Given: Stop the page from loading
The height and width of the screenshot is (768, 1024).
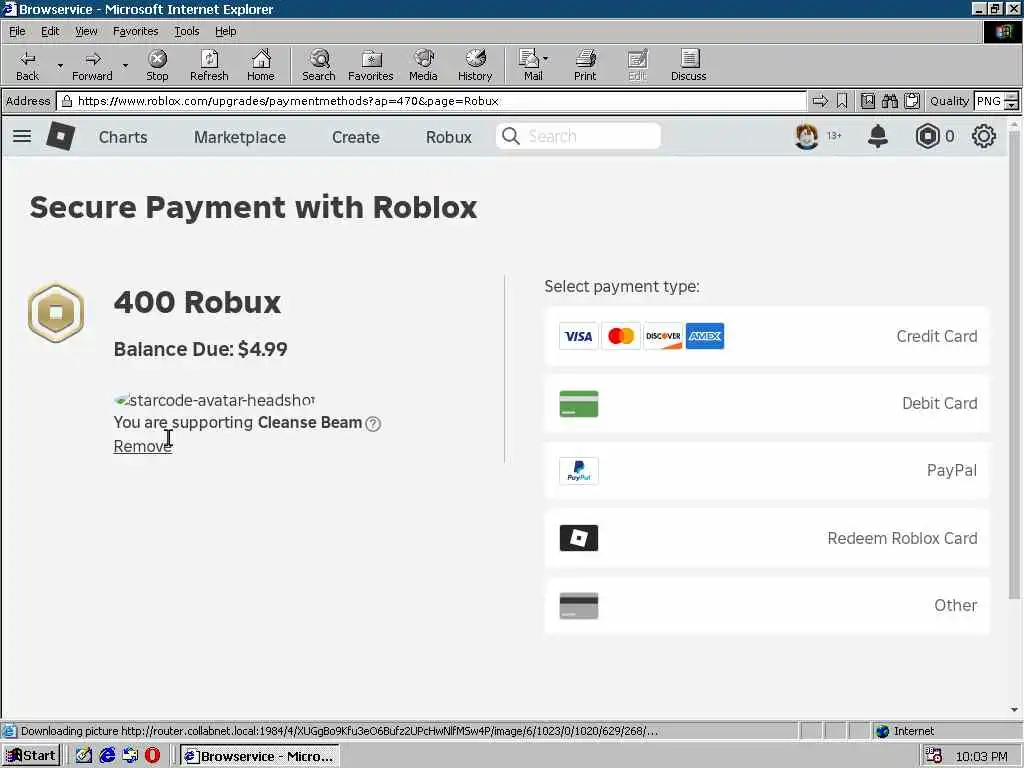Looking at the screenshot, I should pyautogui.click(x=157, y=65).
